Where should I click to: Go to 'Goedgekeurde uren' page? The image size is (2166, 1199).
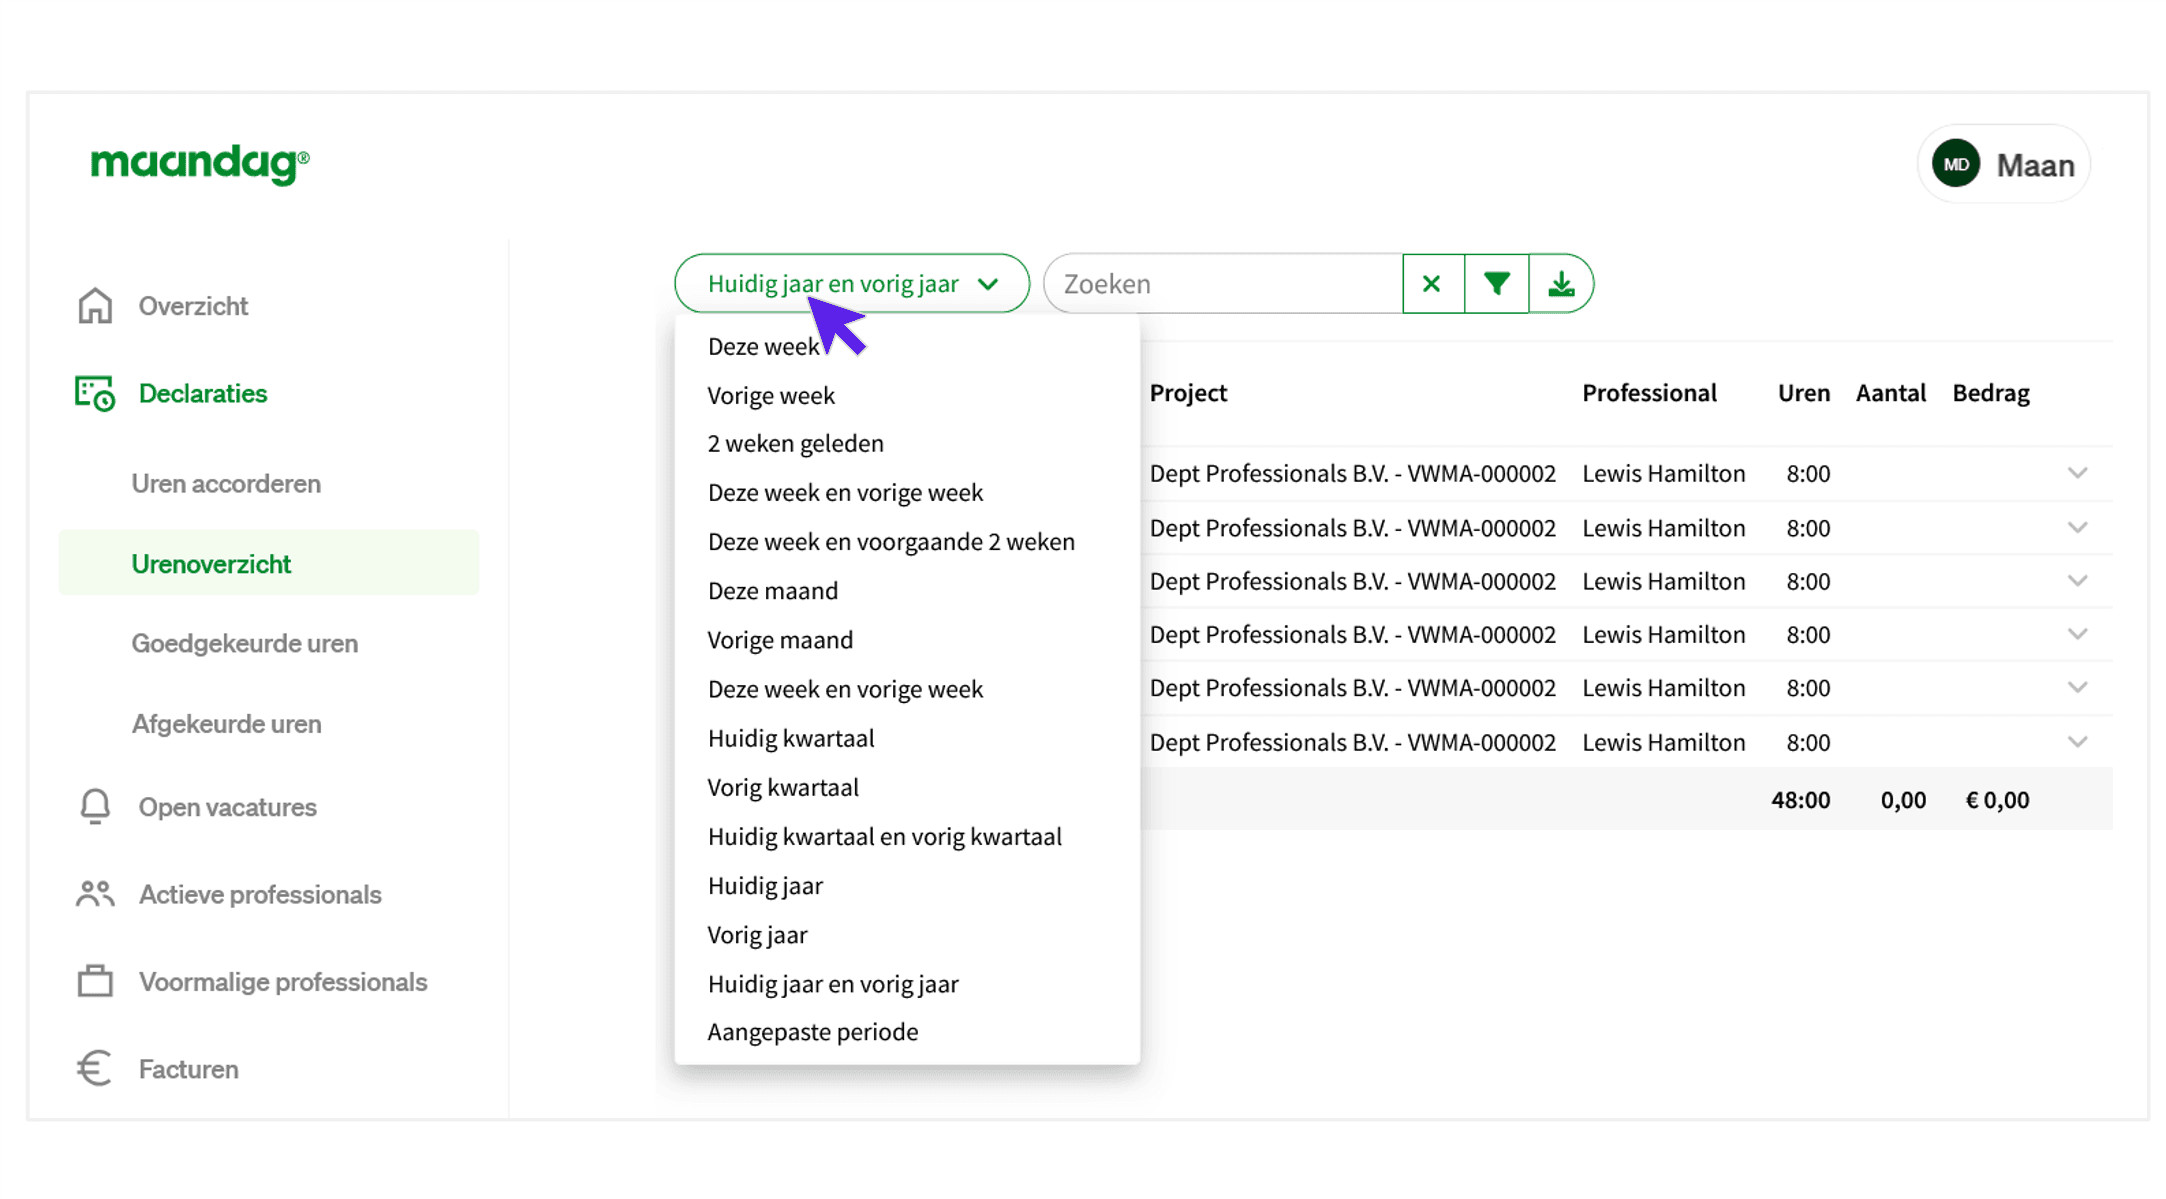click(x=244, y=643)
